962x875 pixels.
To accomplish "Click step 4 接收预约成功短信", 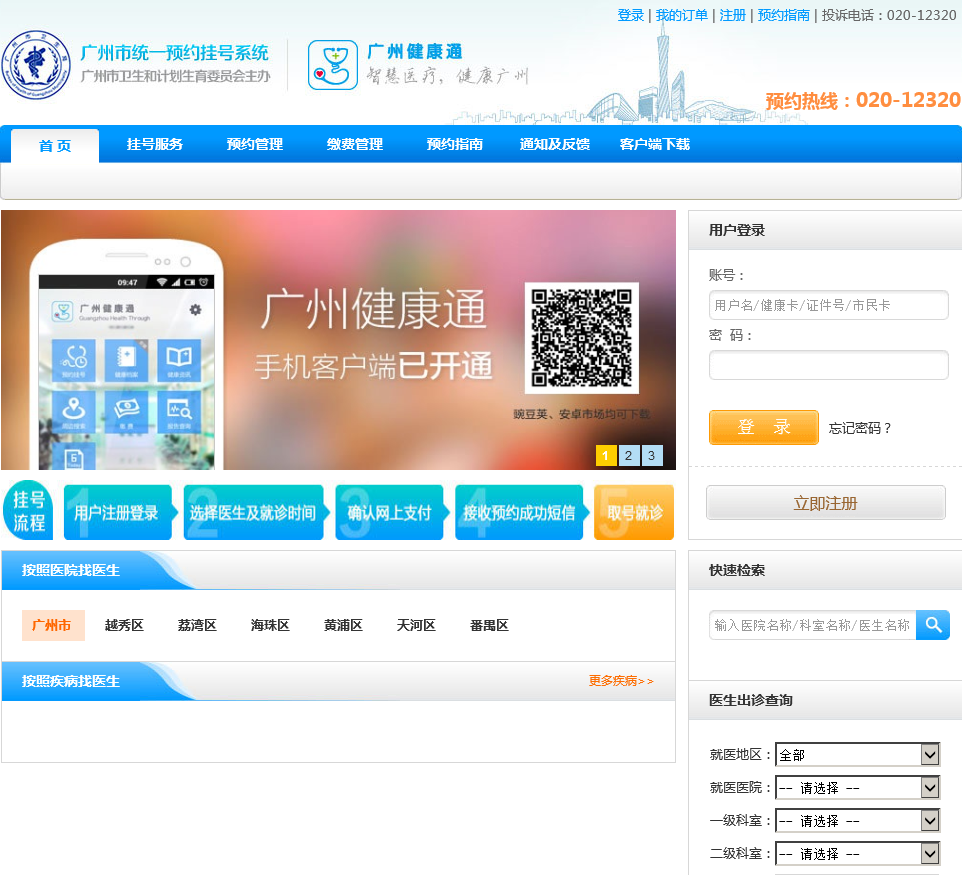I will click(x=519, y=512).
